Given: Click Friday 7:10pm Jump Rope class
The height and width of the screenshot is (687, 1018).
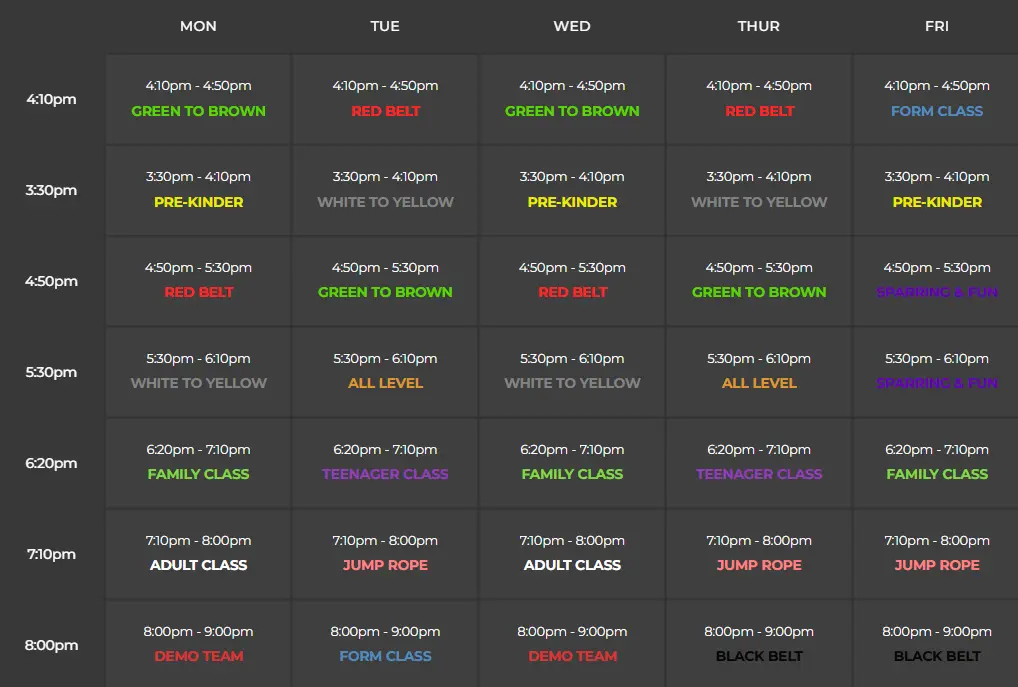Looking at the screenshot, I should [x=936, y=565].
